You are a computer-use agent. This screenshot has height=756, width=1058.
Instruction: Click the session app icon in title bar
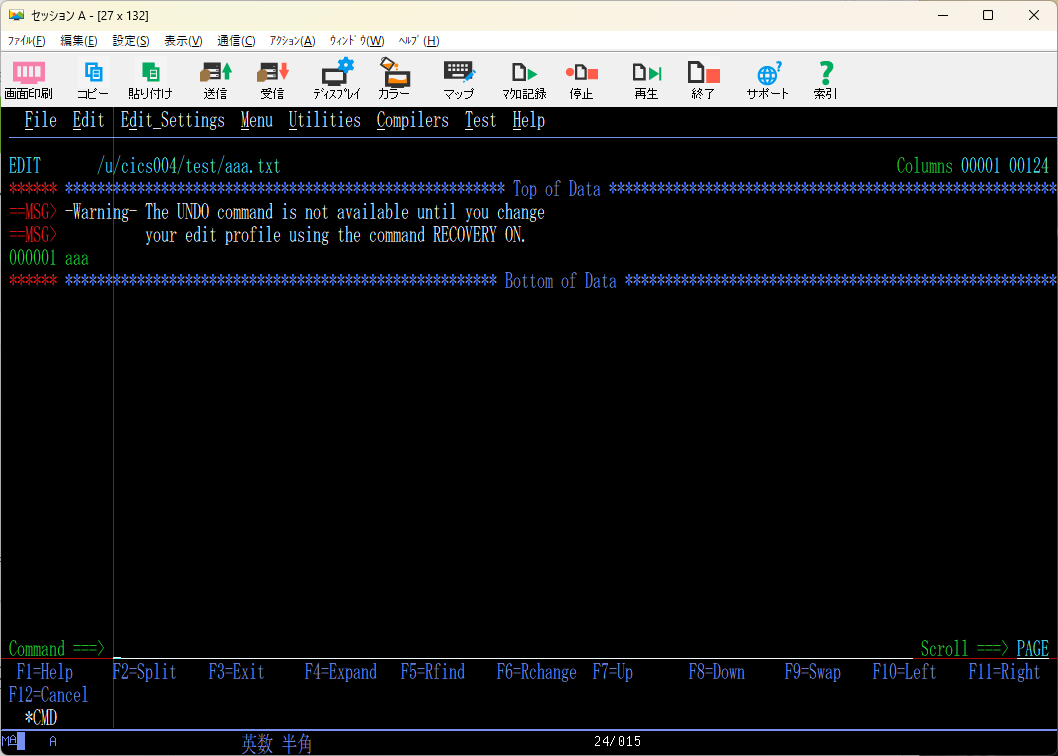(16, 15)
